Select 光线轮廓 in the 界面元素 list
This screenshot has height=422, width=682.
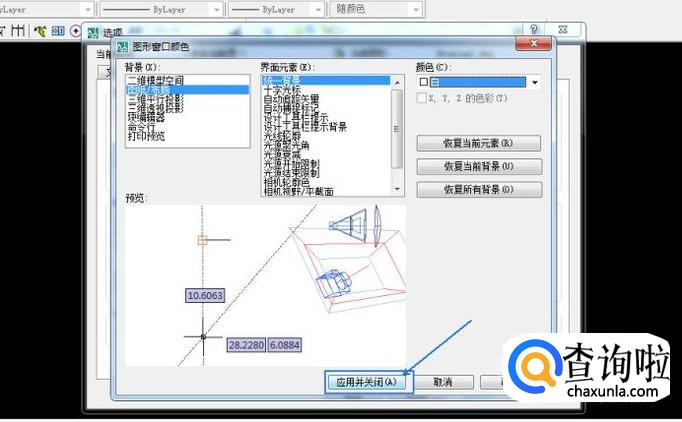click(326, 136)
